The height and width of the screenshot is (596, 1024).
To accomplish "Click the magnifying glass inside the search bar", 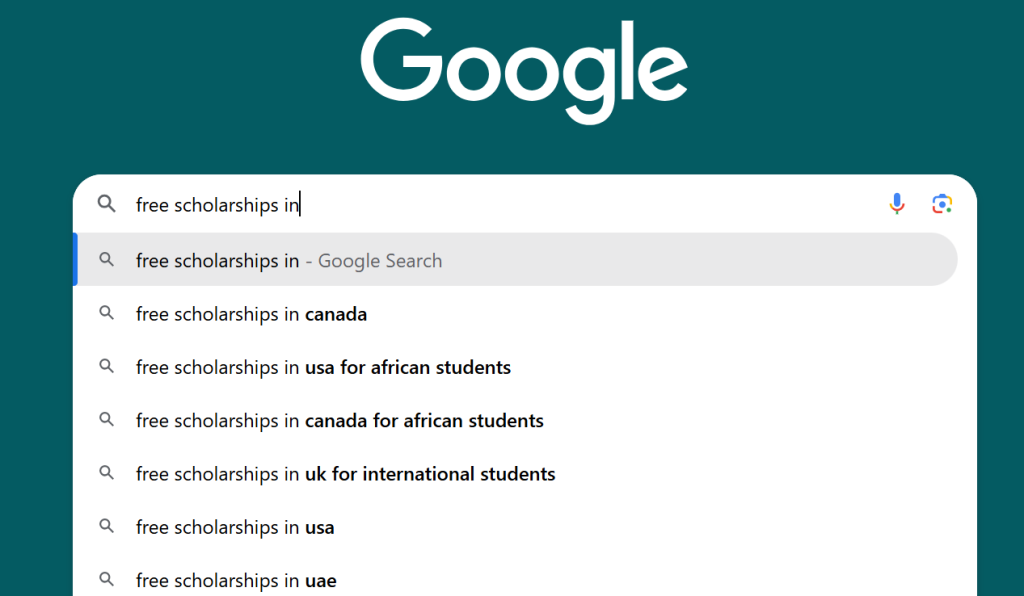I will (x=106, y=204).
